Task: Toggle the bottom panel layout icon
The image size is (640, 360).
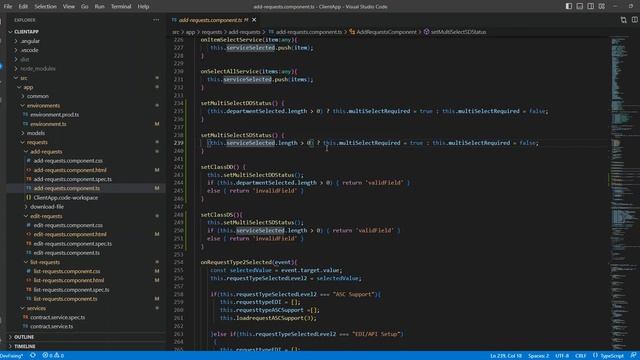Action: (x=580, y=6)
